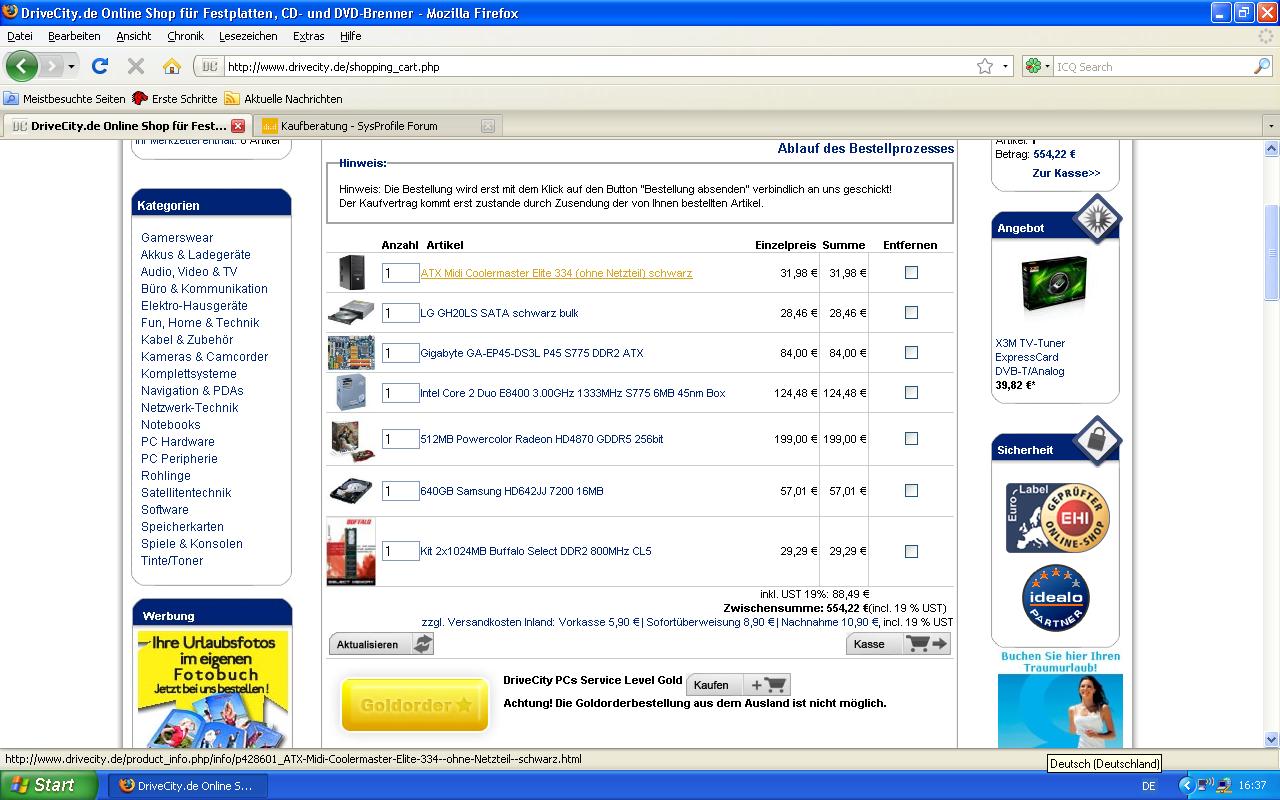Open the Intel Core 2 Duo thumbnail

coord(351,393)
